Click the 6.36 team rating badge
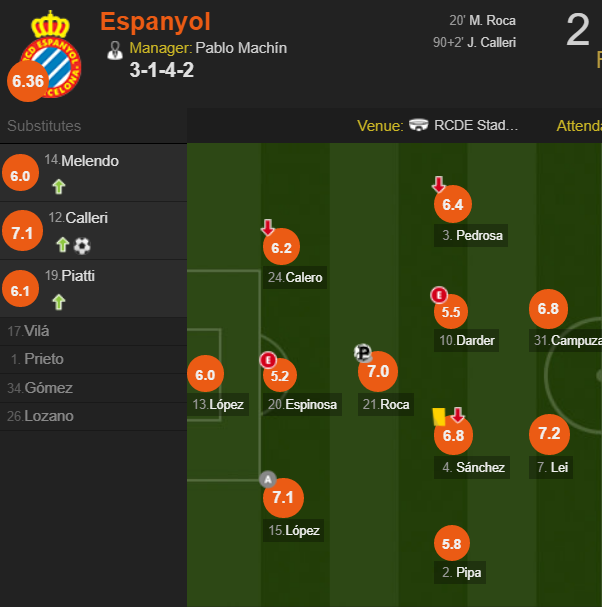602x607 pixels. [27, 81]
